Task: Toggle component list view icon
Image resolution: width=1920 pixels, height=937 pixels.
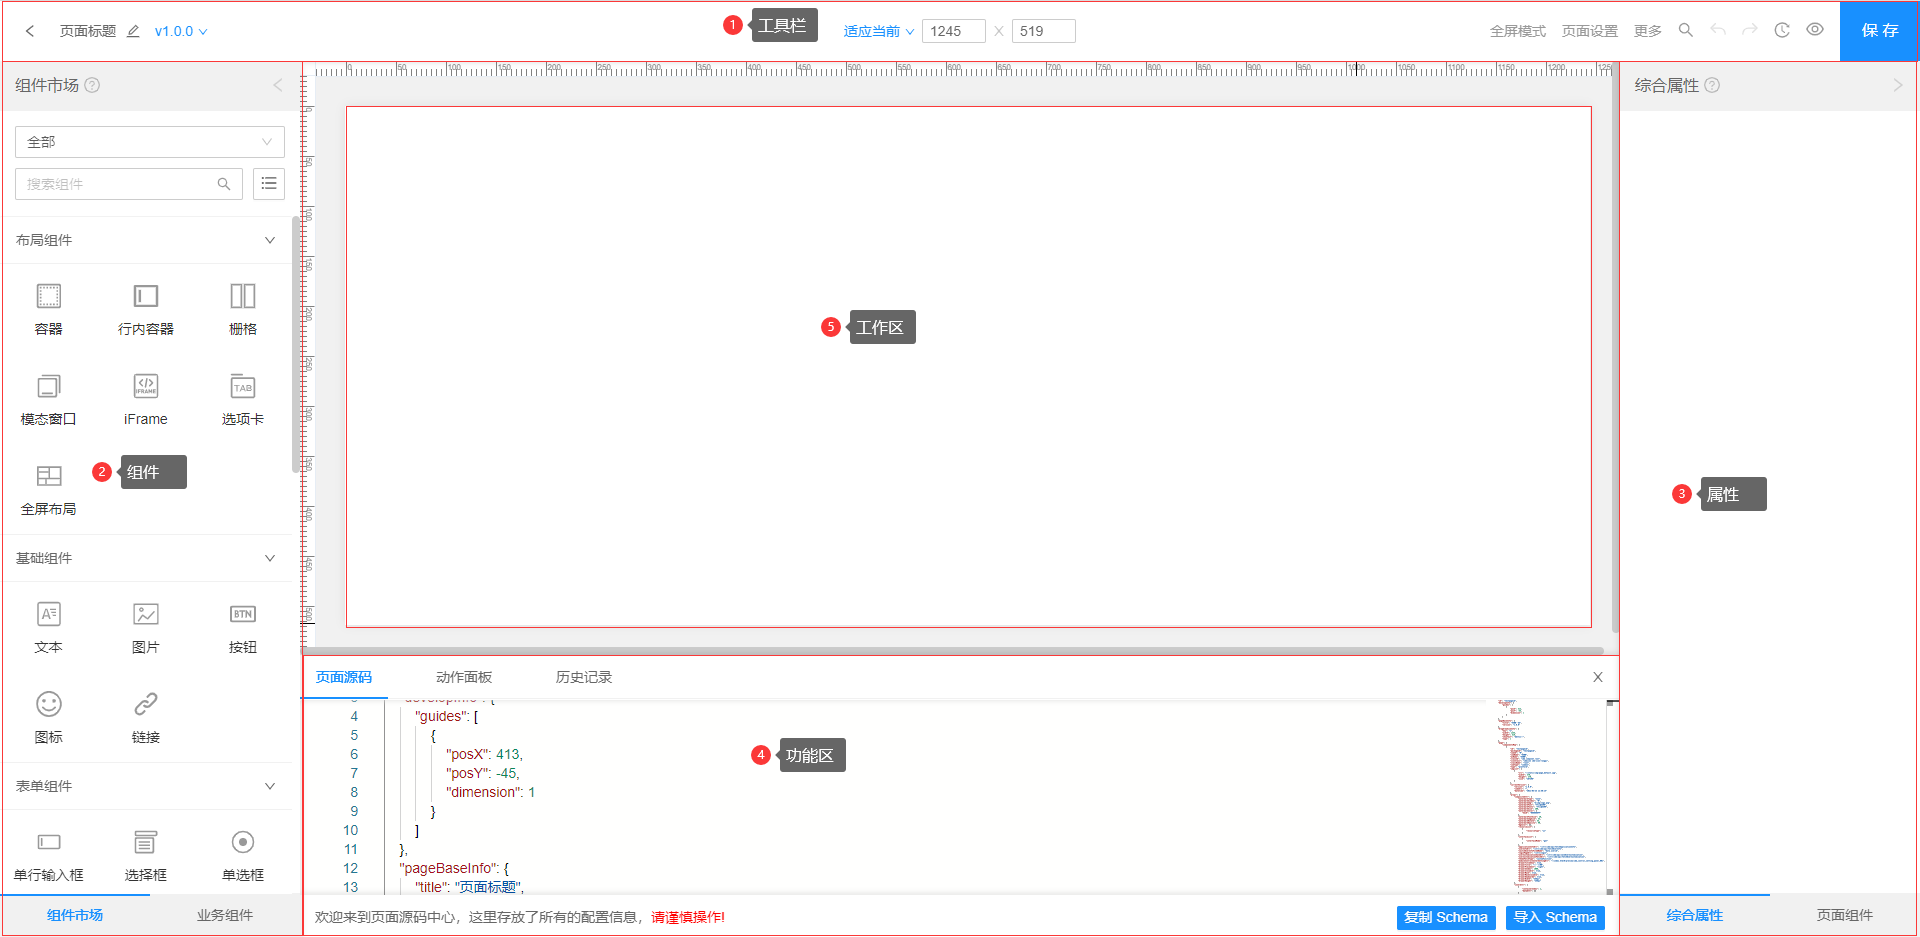Action: pos(269,184)
